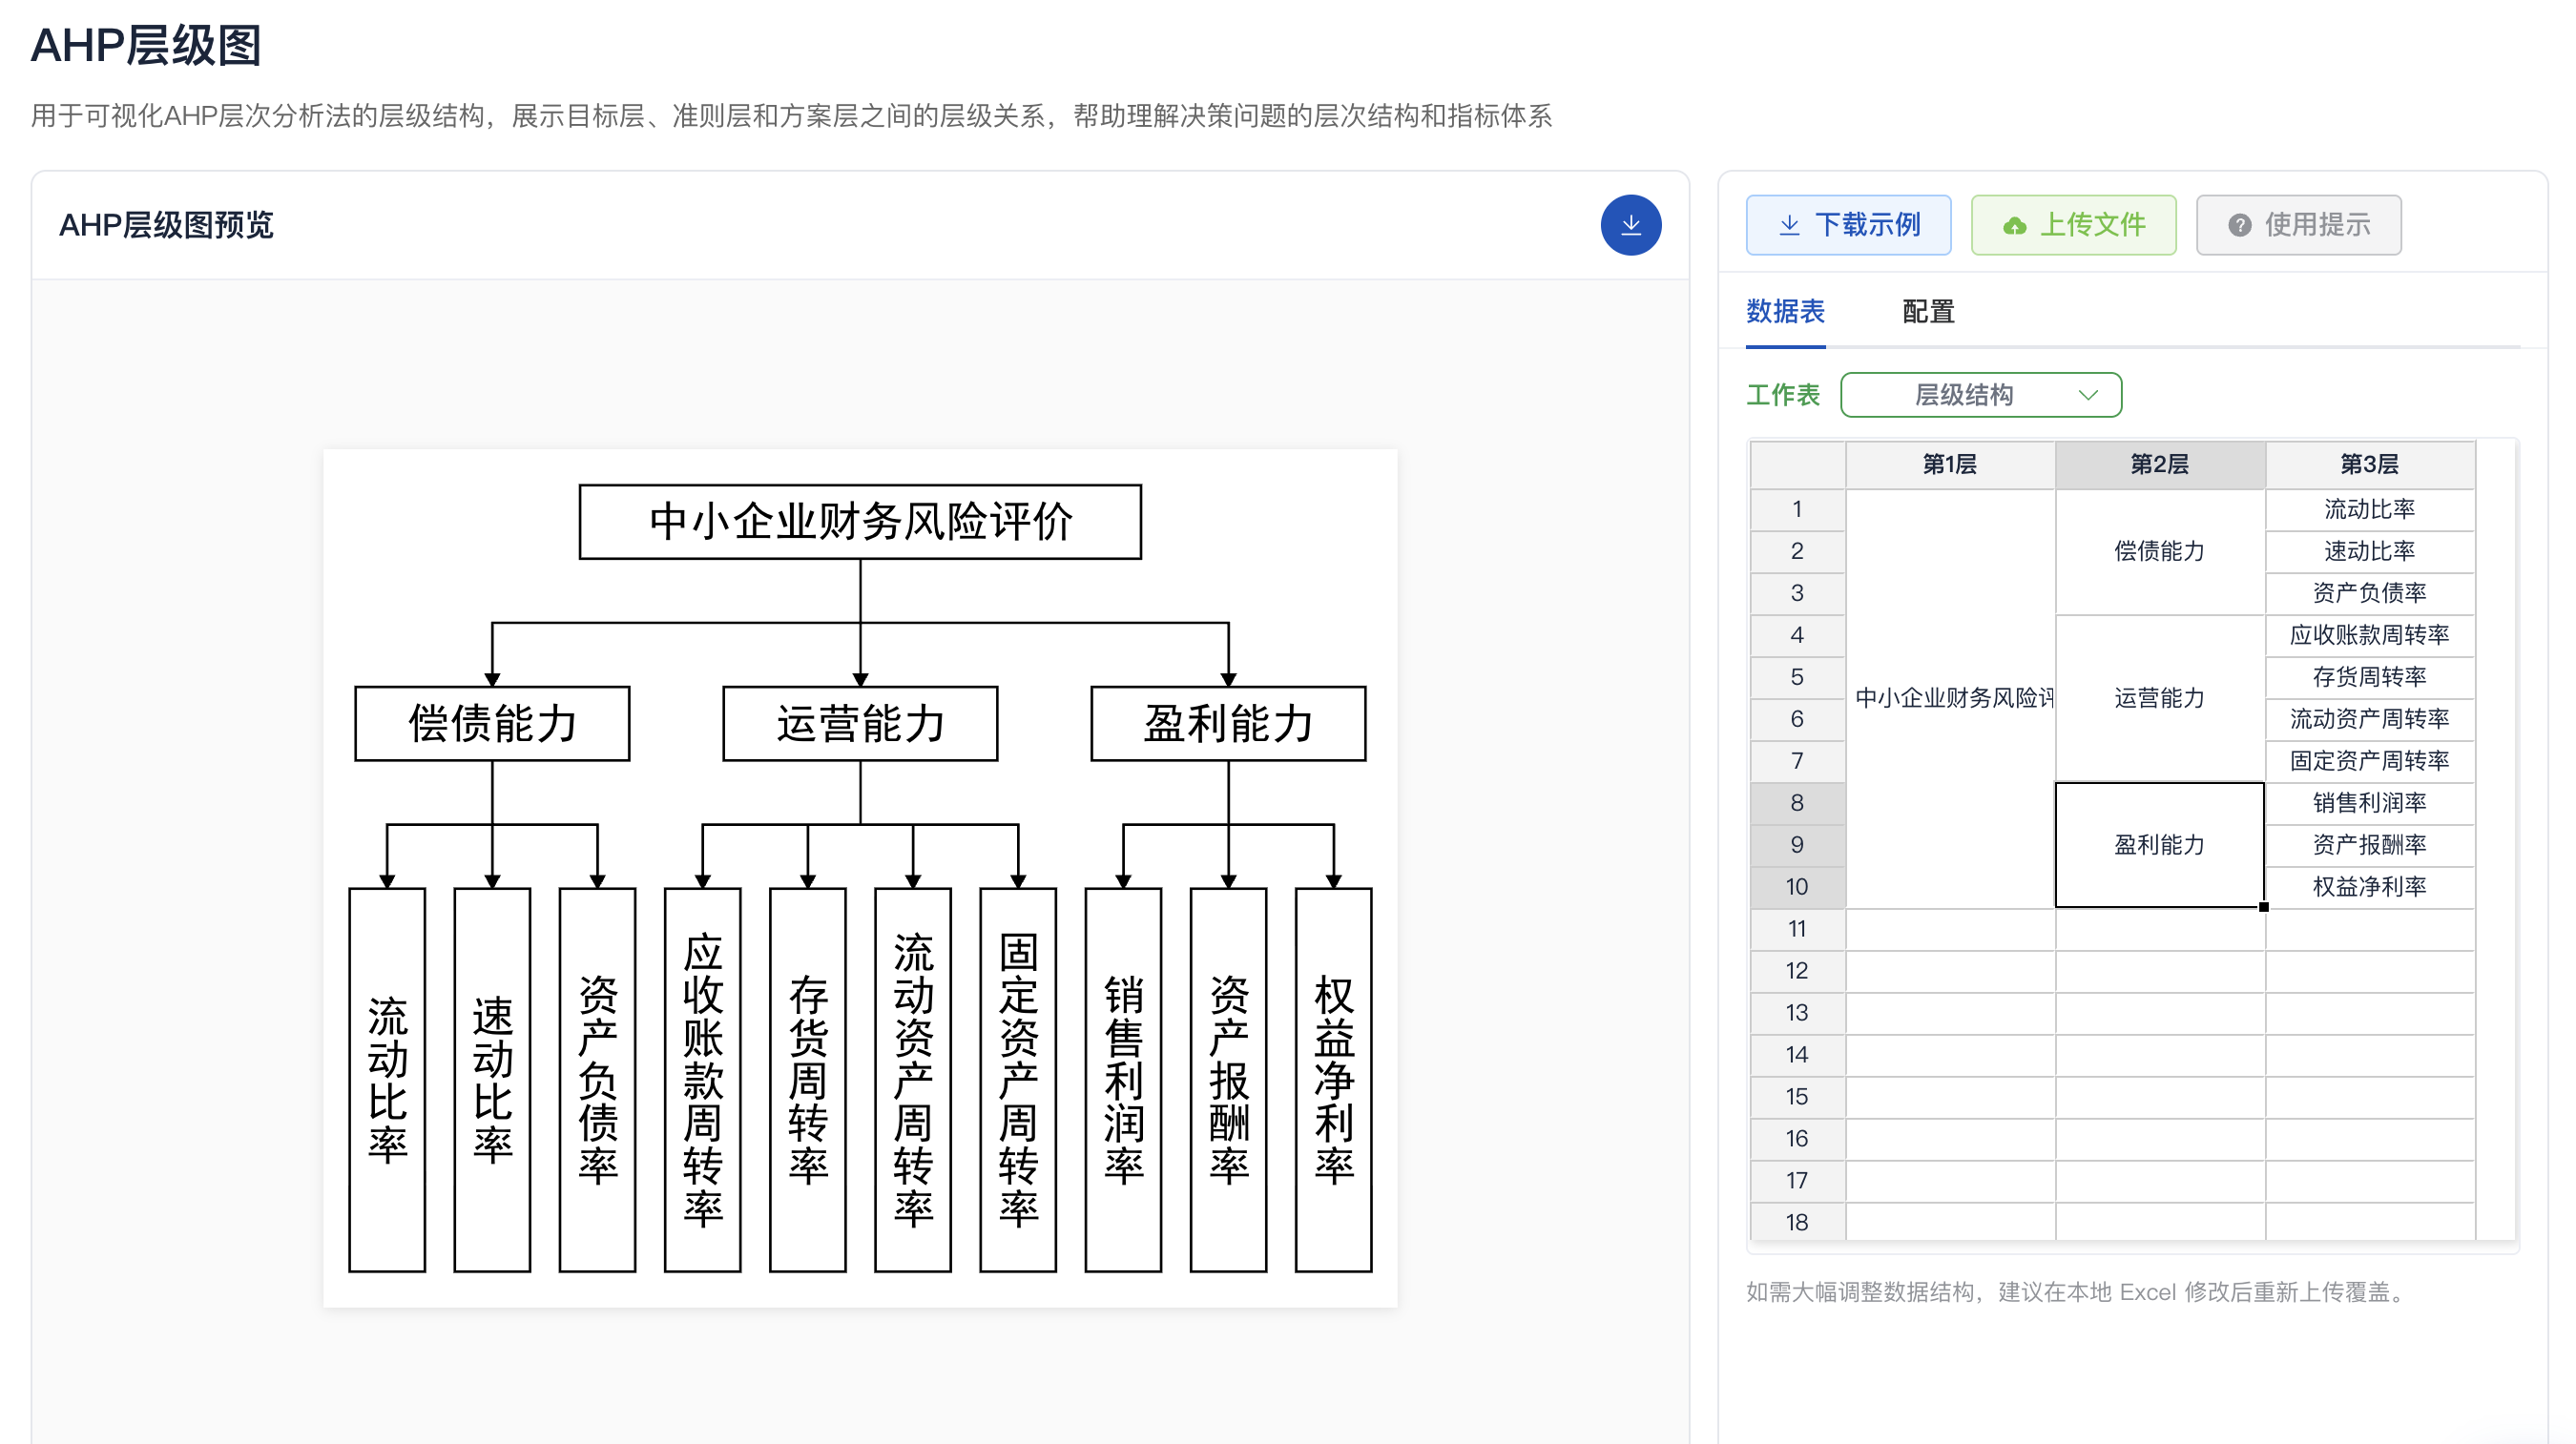This screenshot has height=1444, width=2576.
Task: Switch to the 数据表 tab
Action: click(x=1785, y=311)
